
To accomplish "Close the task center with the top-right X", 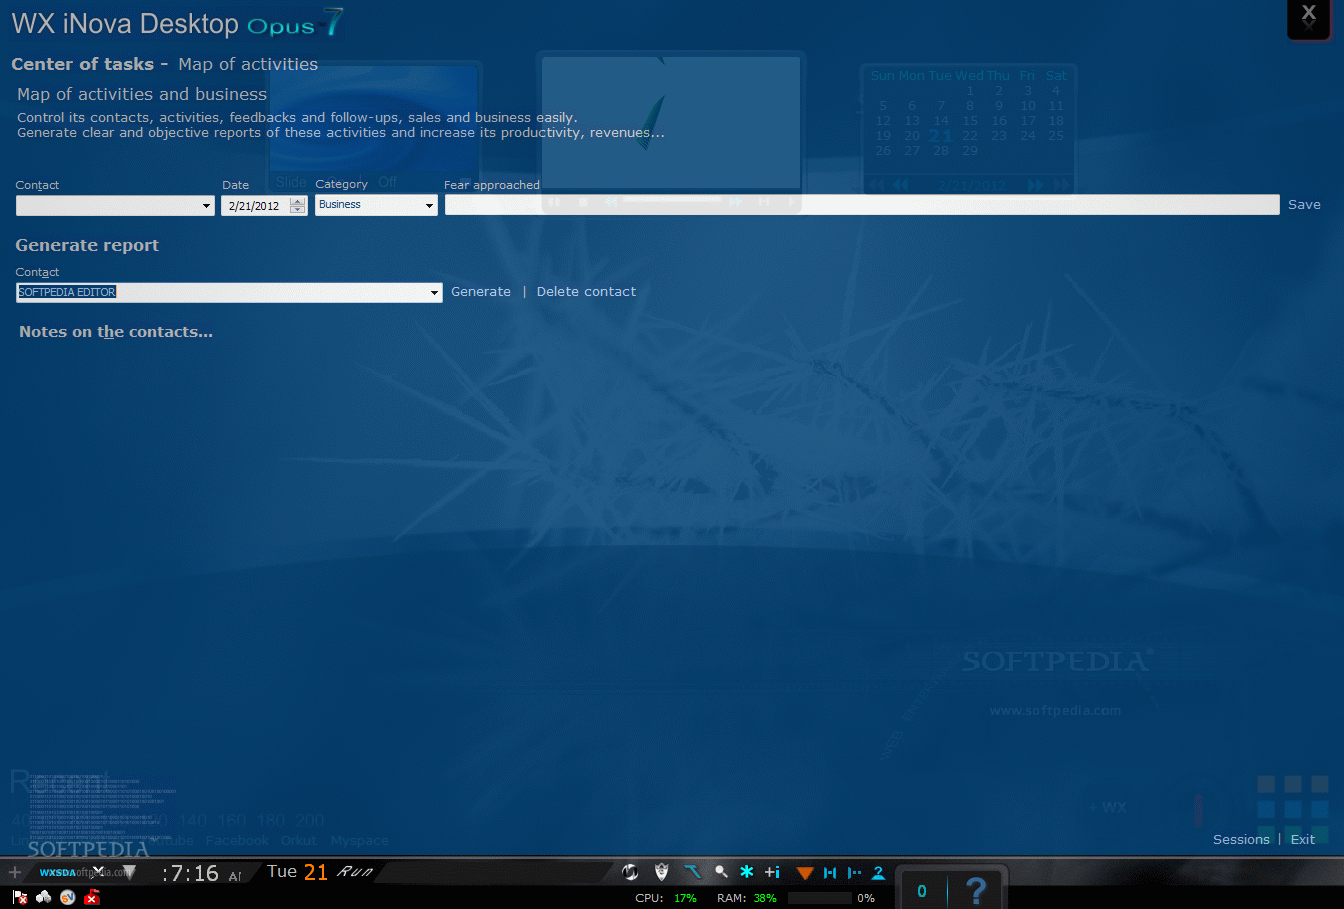I will (x=1308, y=16).
